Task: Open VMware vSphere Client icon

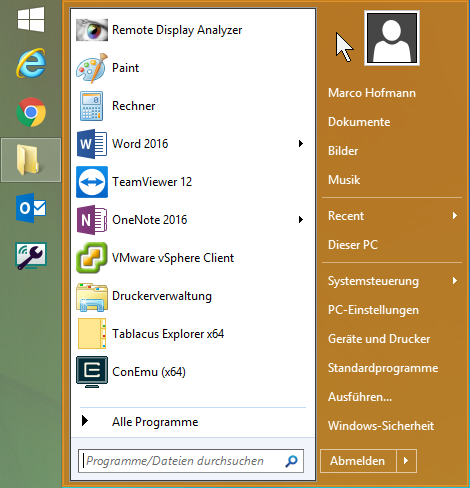Action: pos(92,258)
